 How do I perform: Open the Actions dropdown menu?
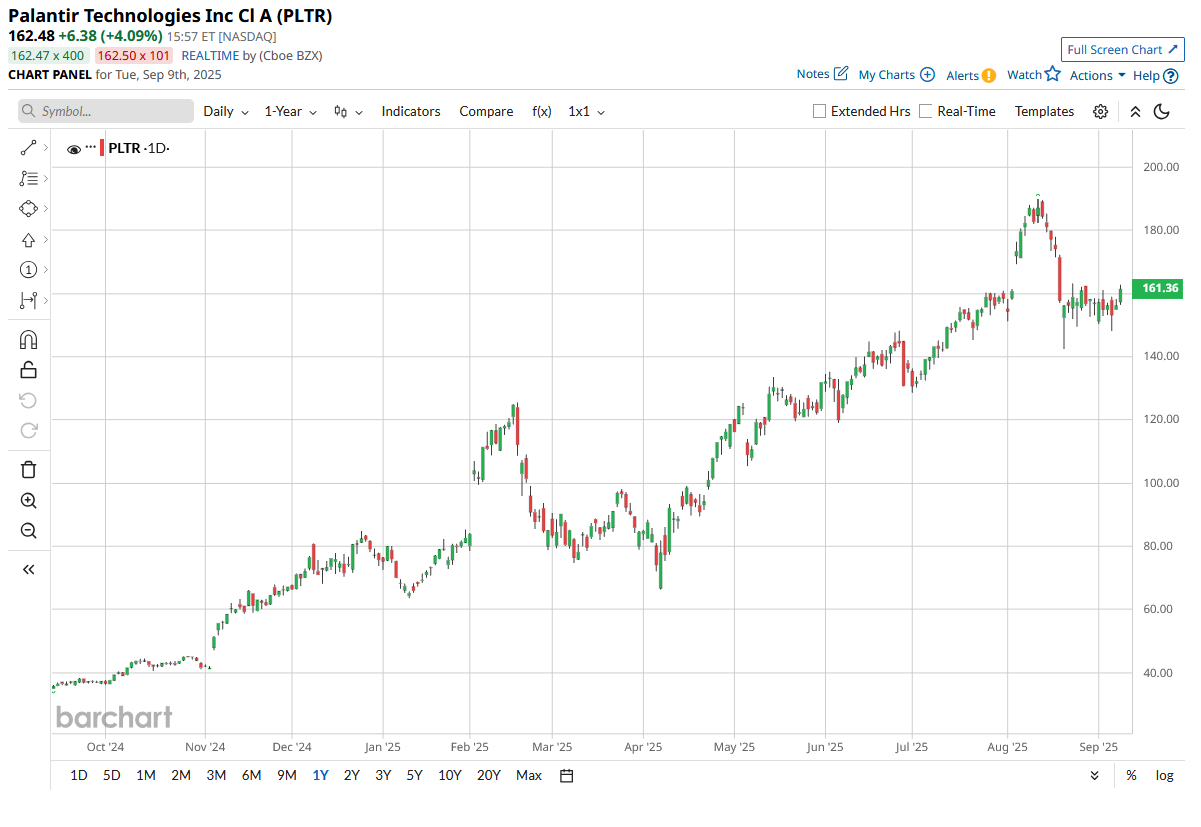click(x=1097, y=75)
